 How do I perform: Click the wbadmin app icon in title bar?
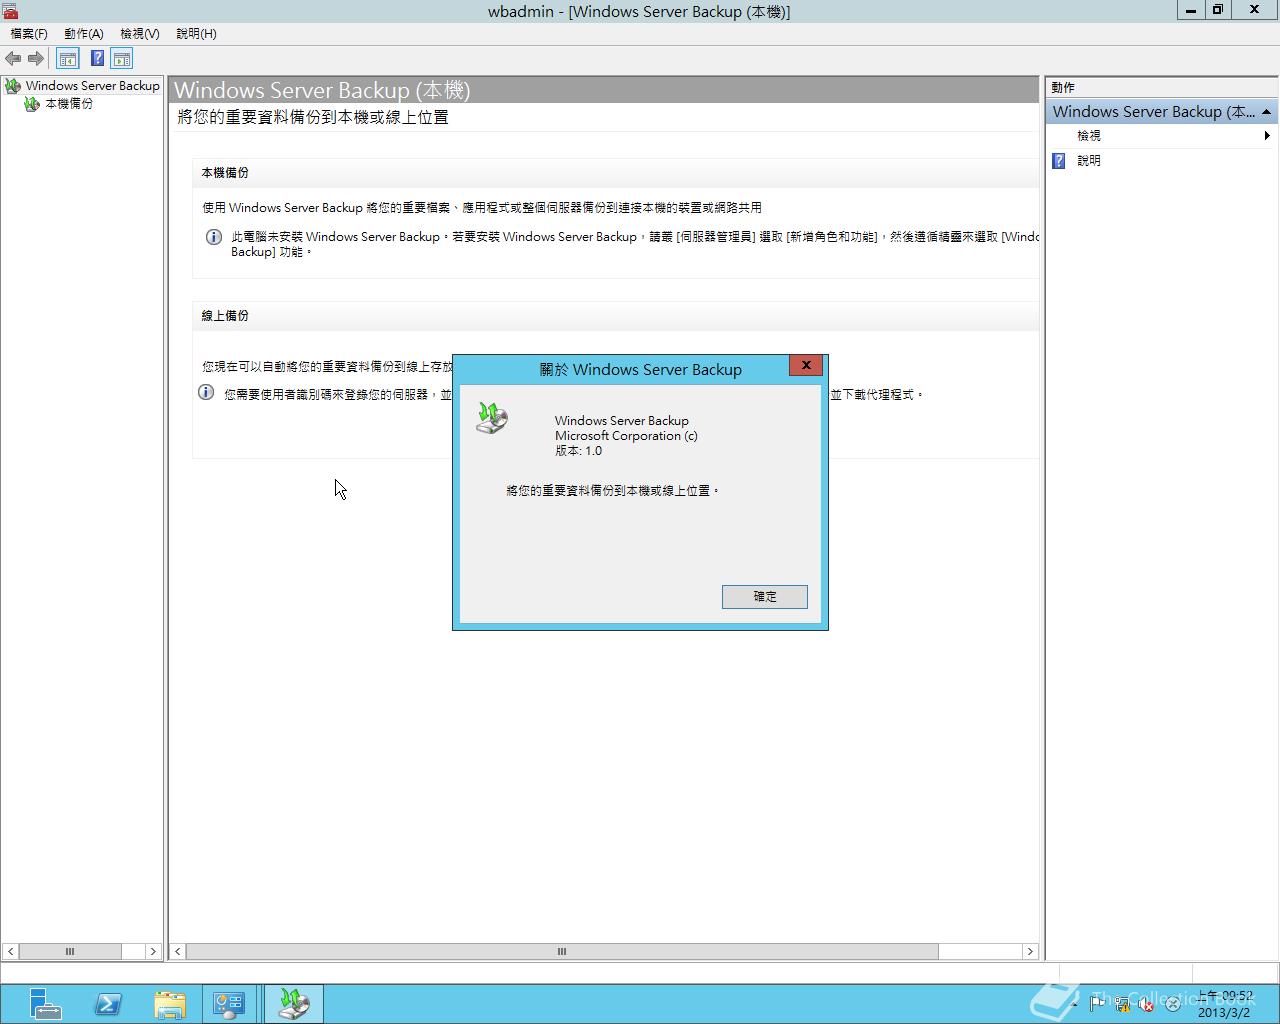pos(10,11)
